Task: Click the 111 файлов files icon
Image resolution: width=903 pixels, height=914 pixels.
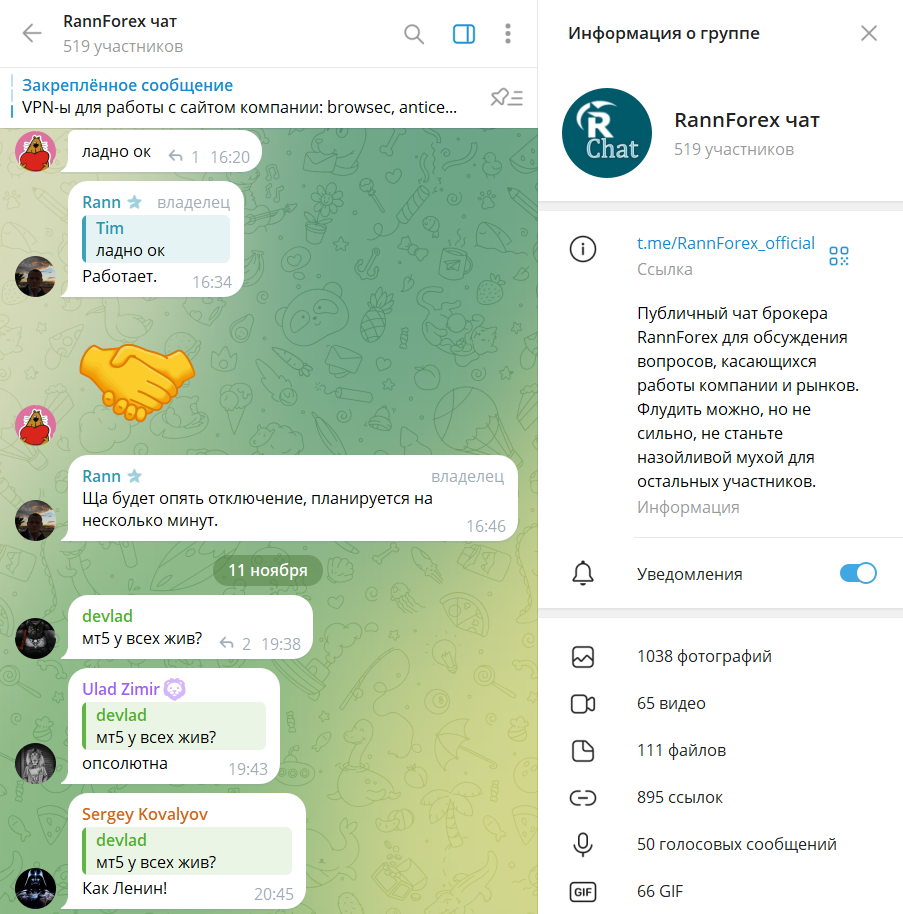Action: (582, 751)
